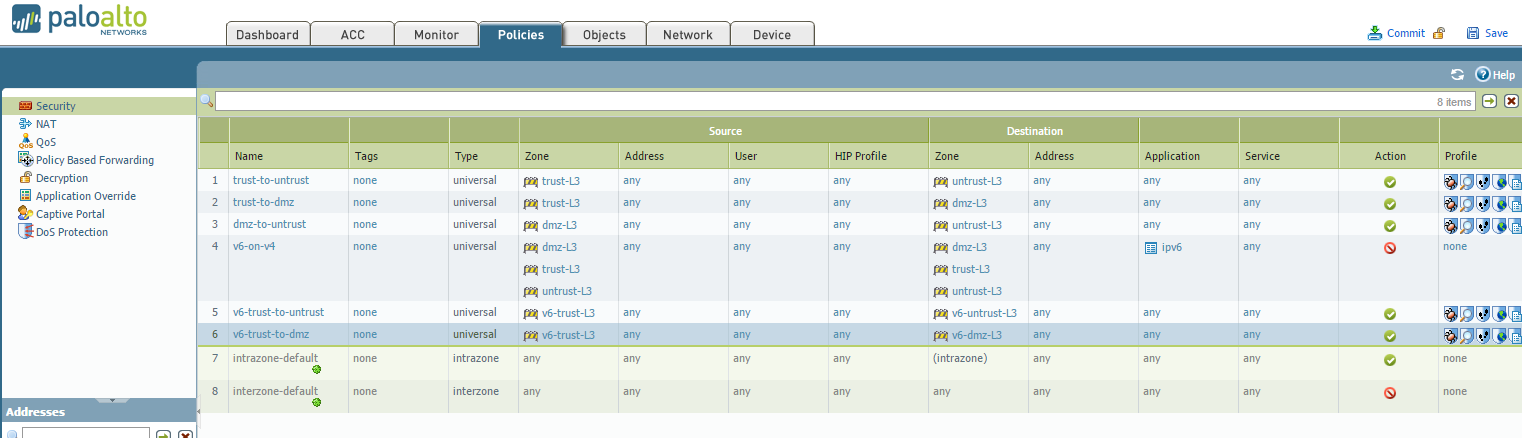Click the gear icon under intrazone-default
The width and height of the screenshot is (1522, 438).
point(317,369)
